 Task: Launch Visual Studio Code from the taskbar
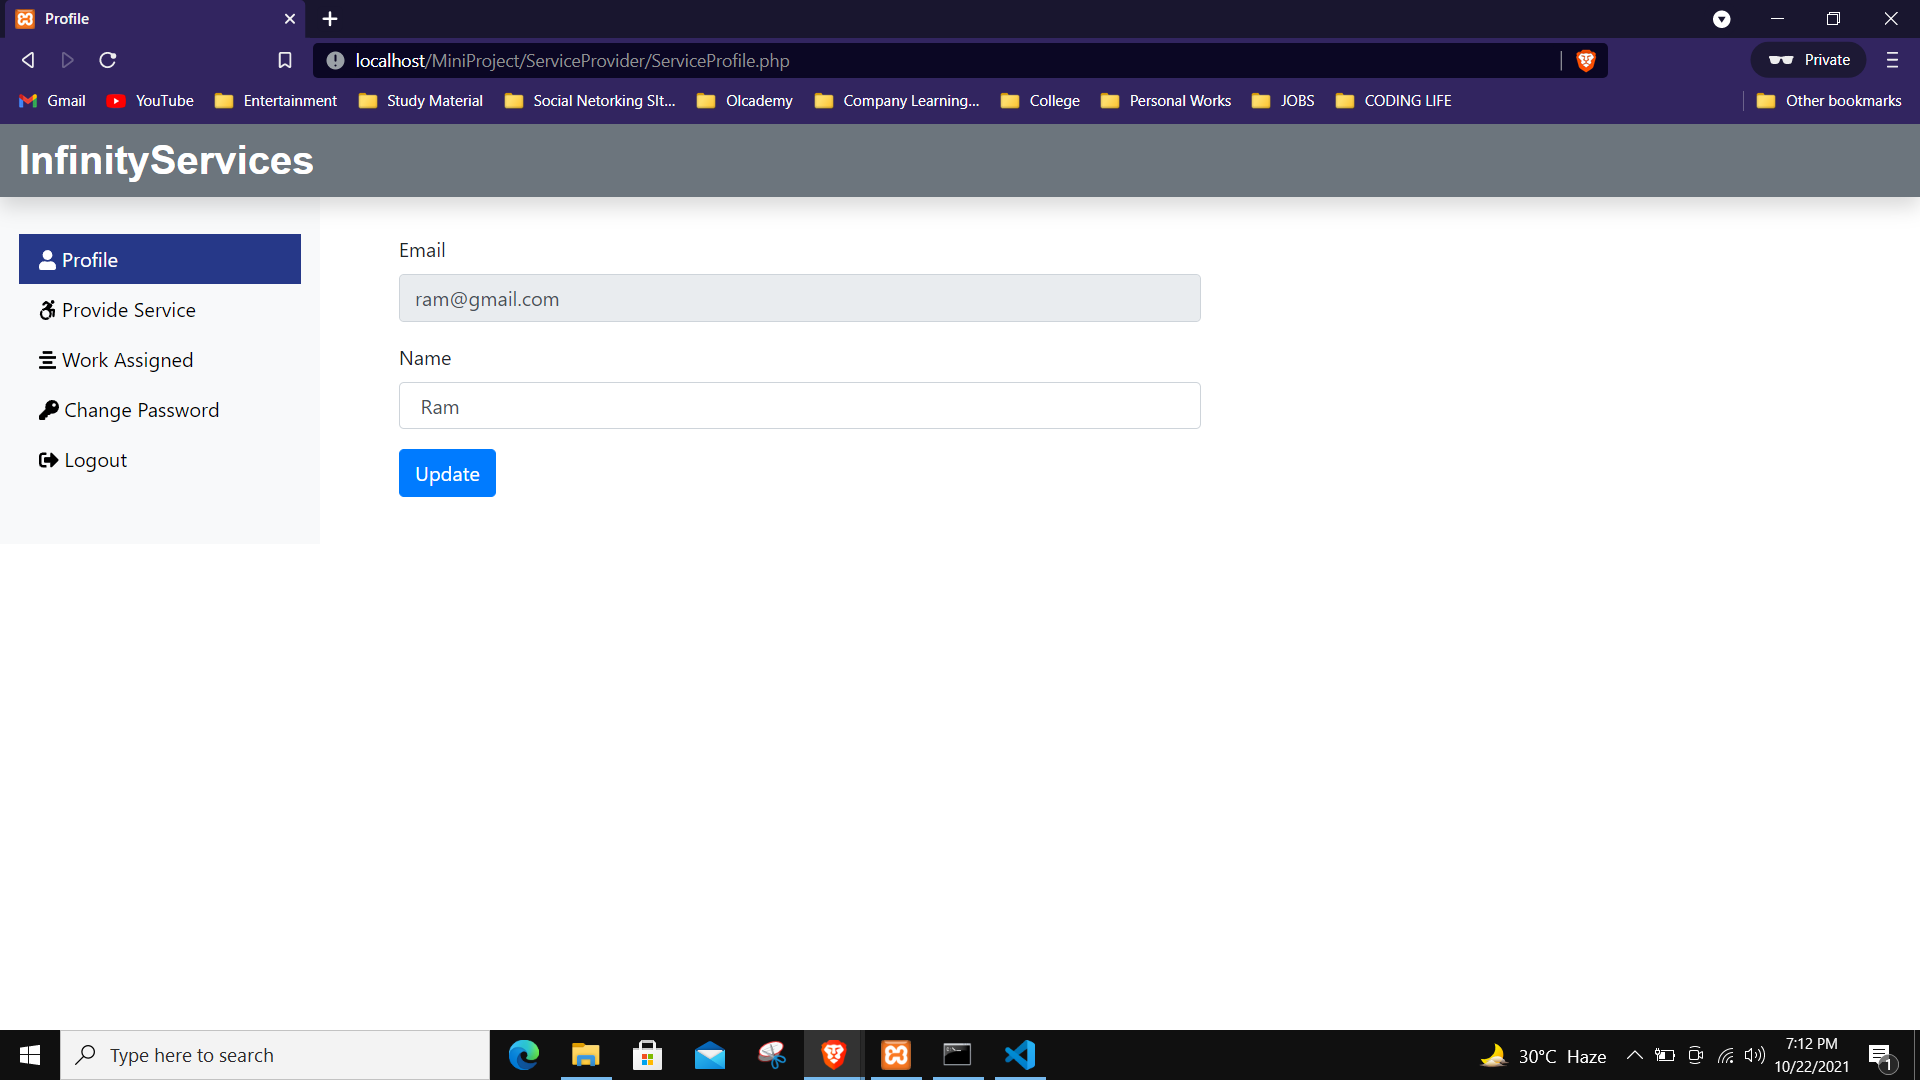(1019, 1054)
